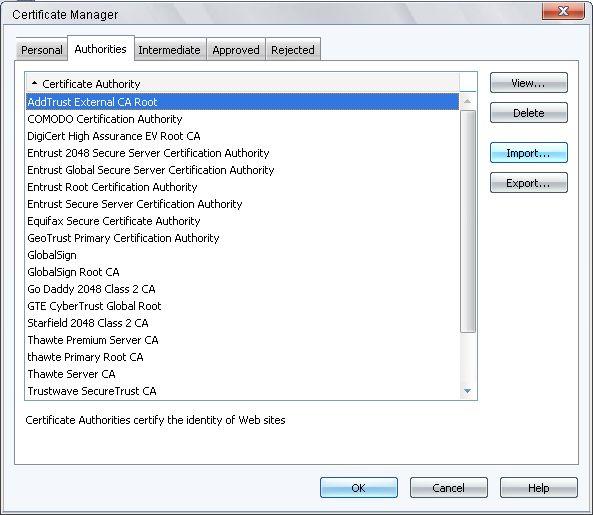593x515 pixels.
Task: Click the scrollbar down arrow
Action: tap(468, 391)
